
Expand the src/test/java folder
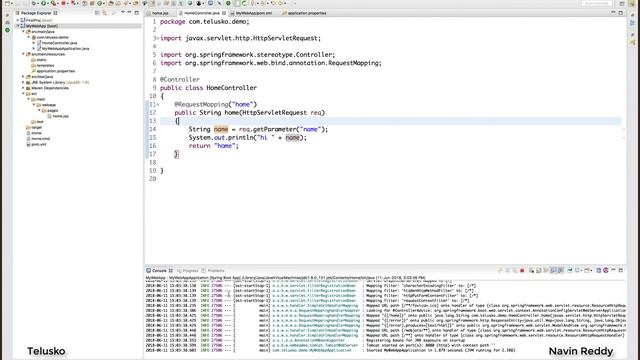[x=23, y=77]
